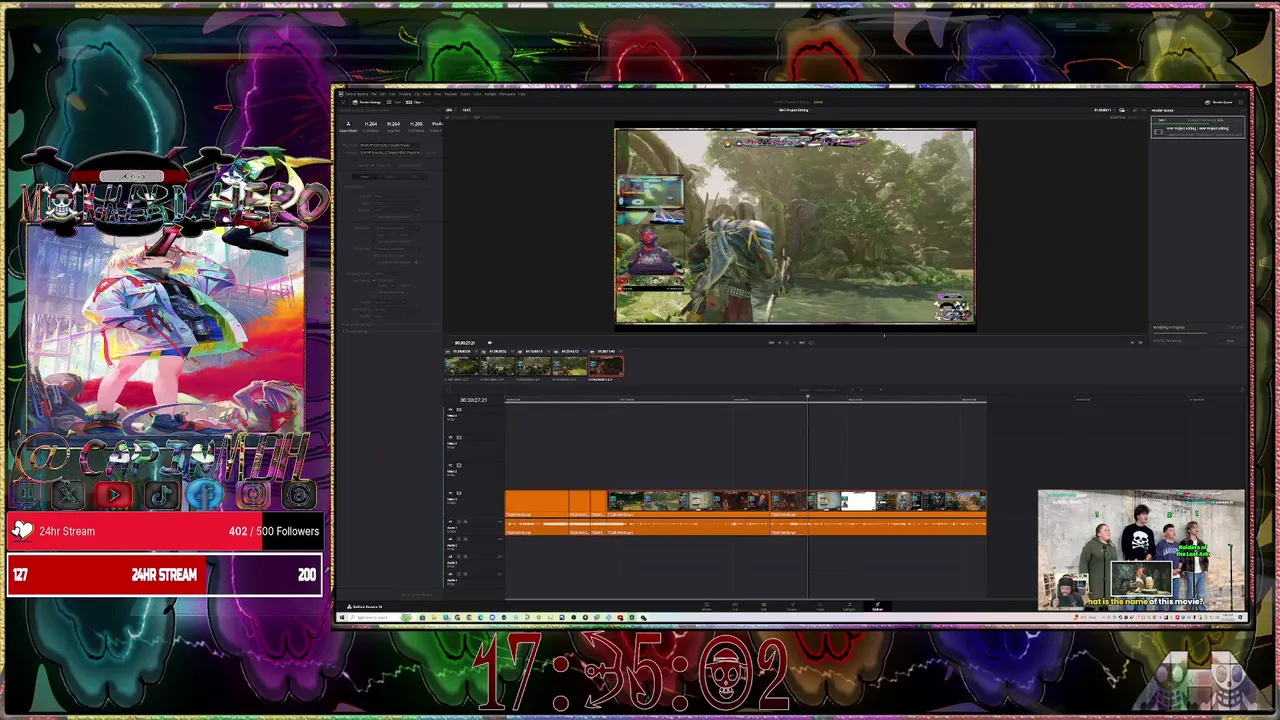The width and height of the screenshot is (1280, 720).
Task: Open the Format dropdown in render settings
Action: [396, 196]
